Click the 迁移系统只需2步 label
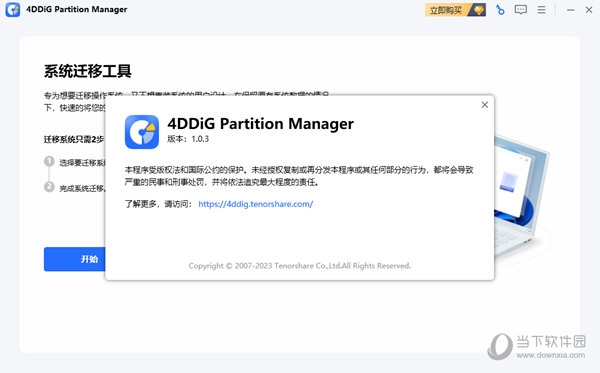 tap(74, 139)
